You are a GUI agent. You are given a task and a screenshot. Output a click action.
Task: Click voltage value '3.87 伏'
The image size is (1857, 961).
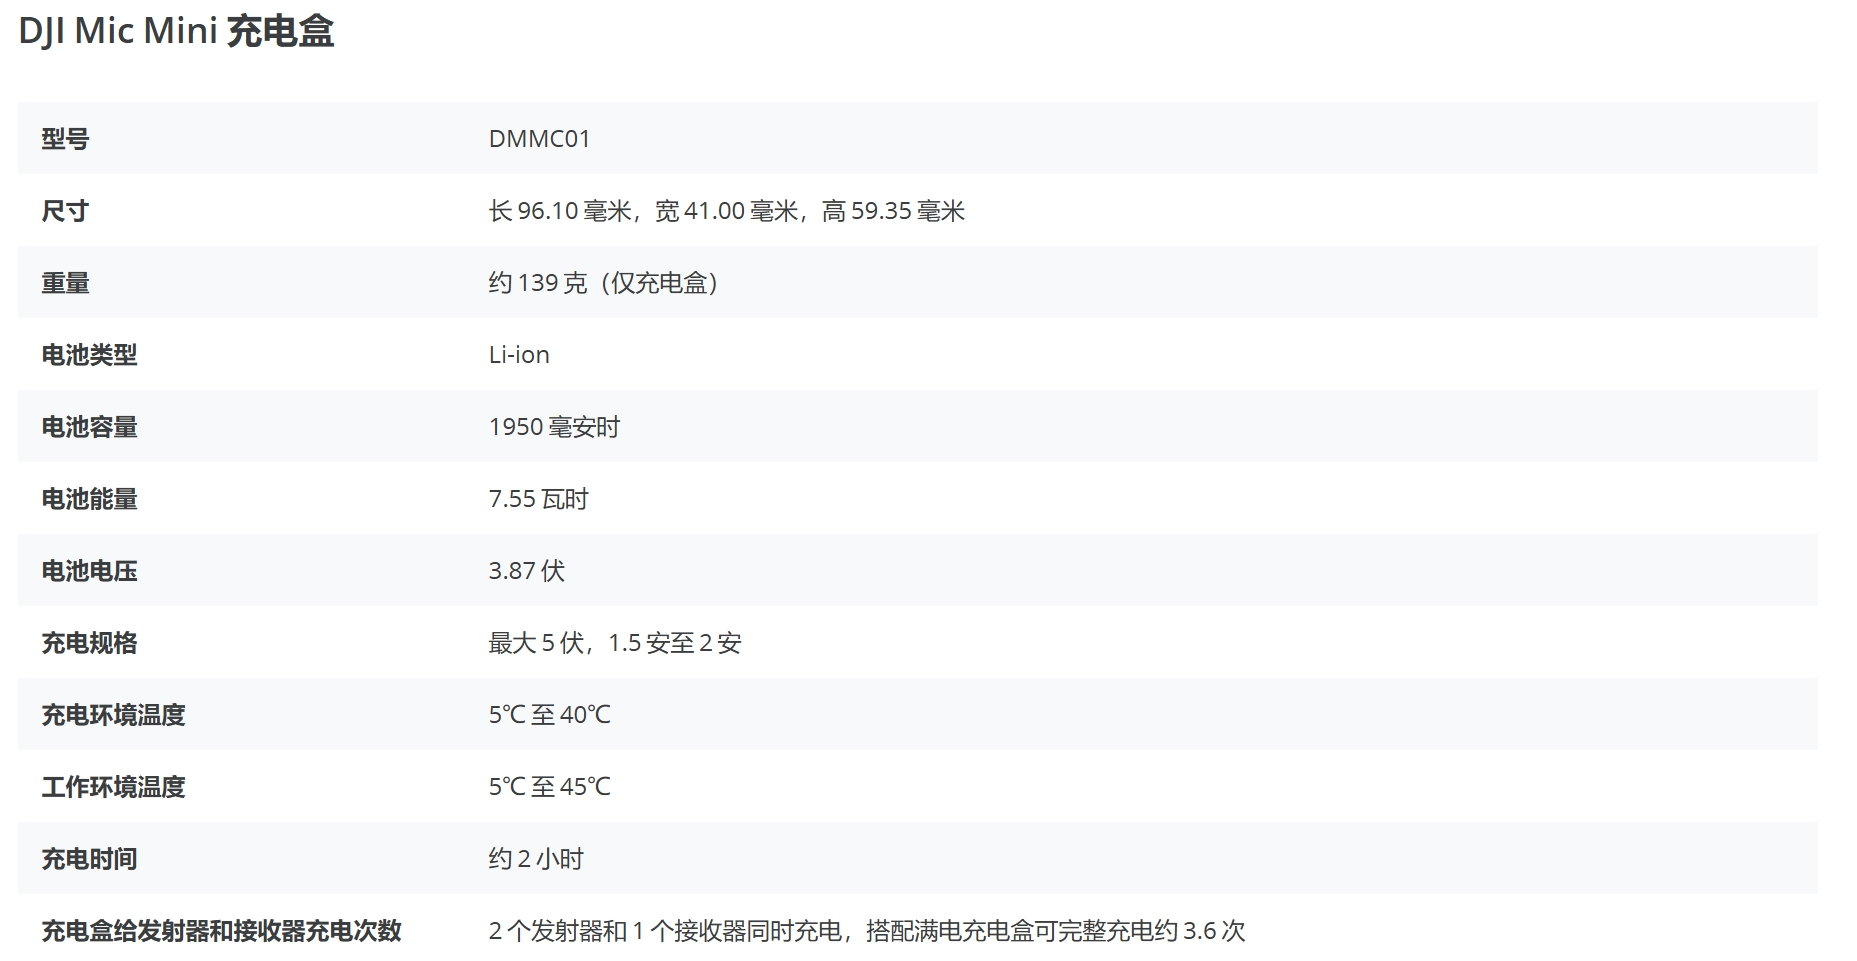(526, 571)
